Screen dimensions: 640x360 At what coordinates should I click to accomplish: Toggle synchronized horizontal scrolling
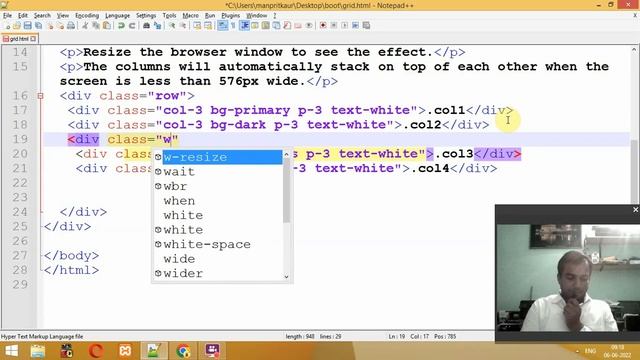coord(208,25)
